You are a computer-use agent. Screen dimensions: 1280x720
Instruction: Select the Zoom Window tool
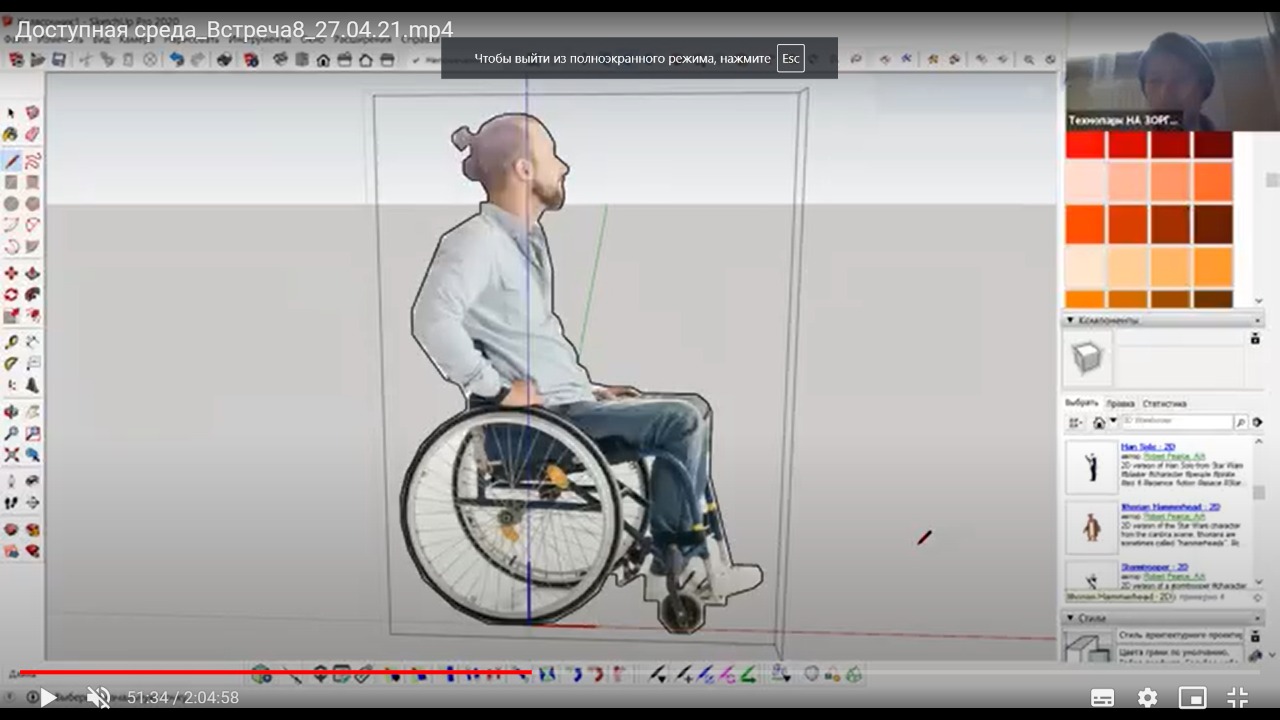click(x=32, y=431)
